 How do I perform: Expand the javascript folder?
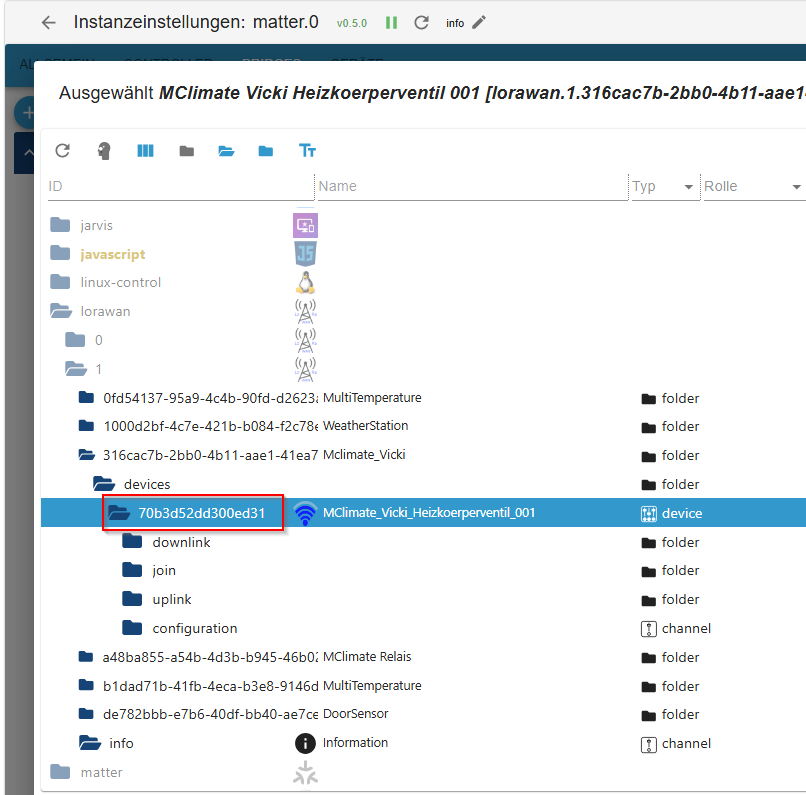pos(60,253)
